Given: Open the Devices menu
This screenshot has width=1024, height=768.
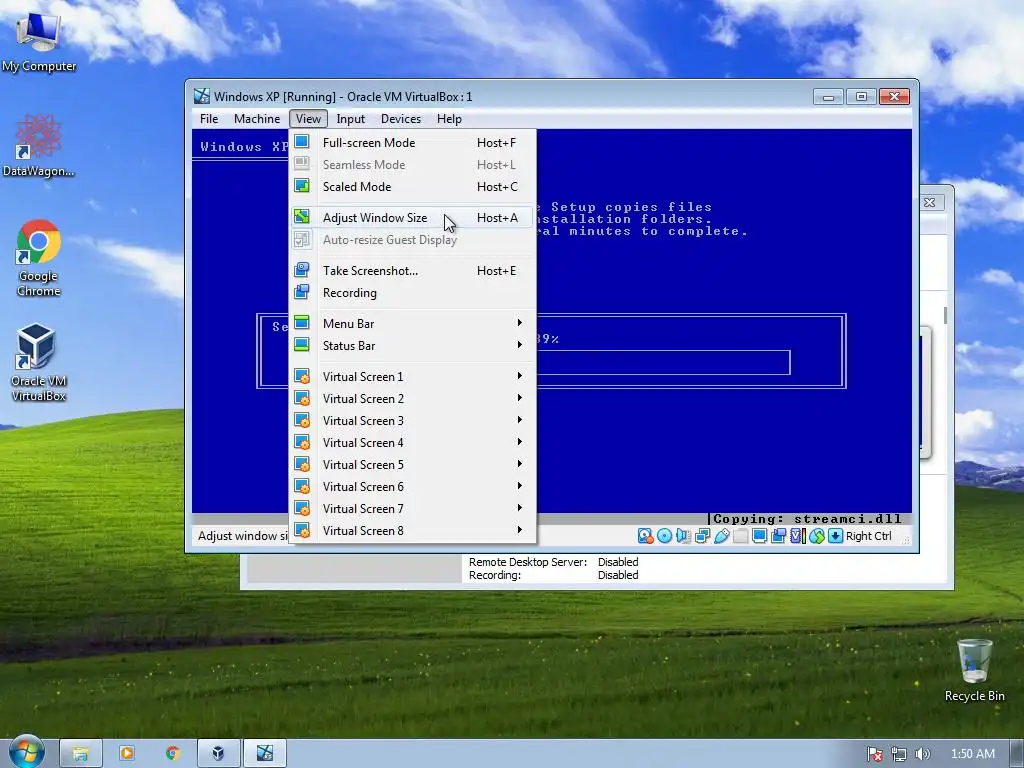Looking at the screenshot, I should 401,119.
